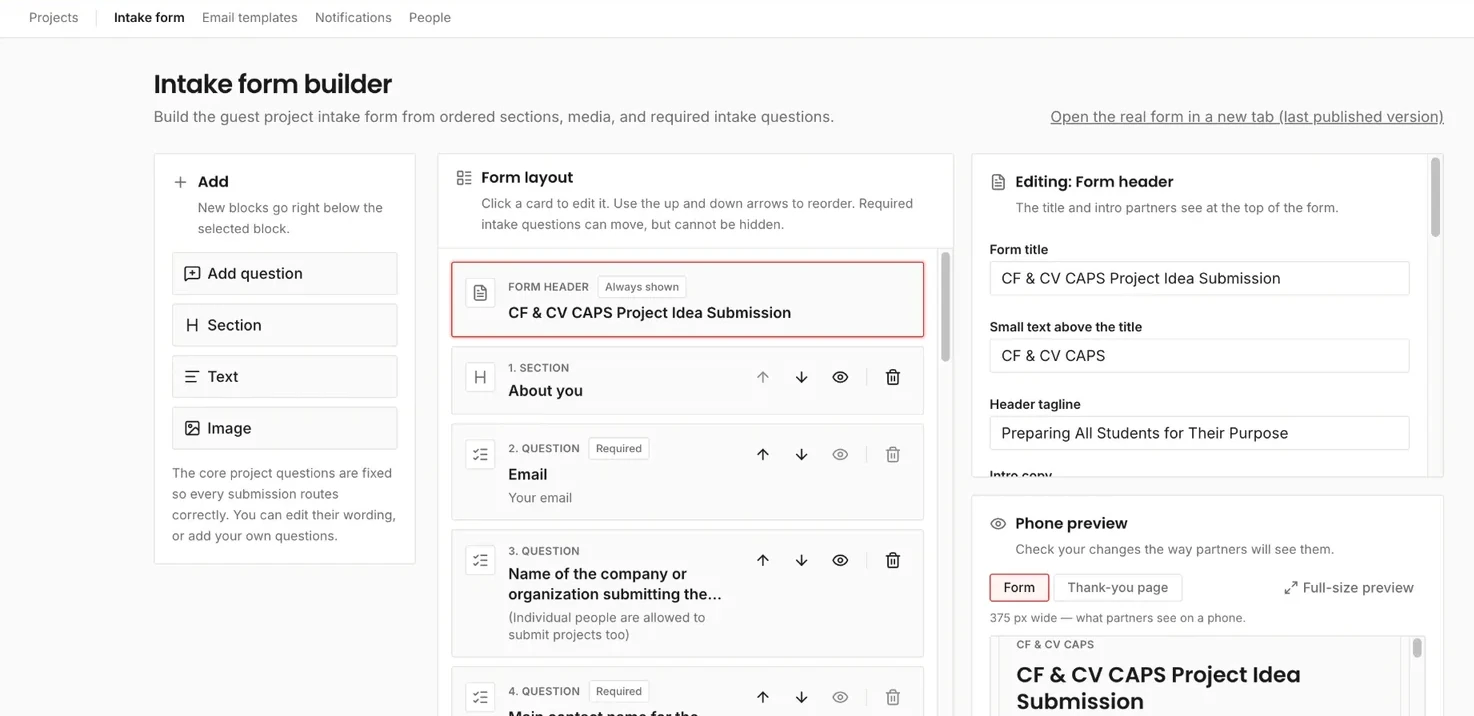This screenshot has height=716, width=1474.
Task: Move About you section down
Action: point(802,377)
